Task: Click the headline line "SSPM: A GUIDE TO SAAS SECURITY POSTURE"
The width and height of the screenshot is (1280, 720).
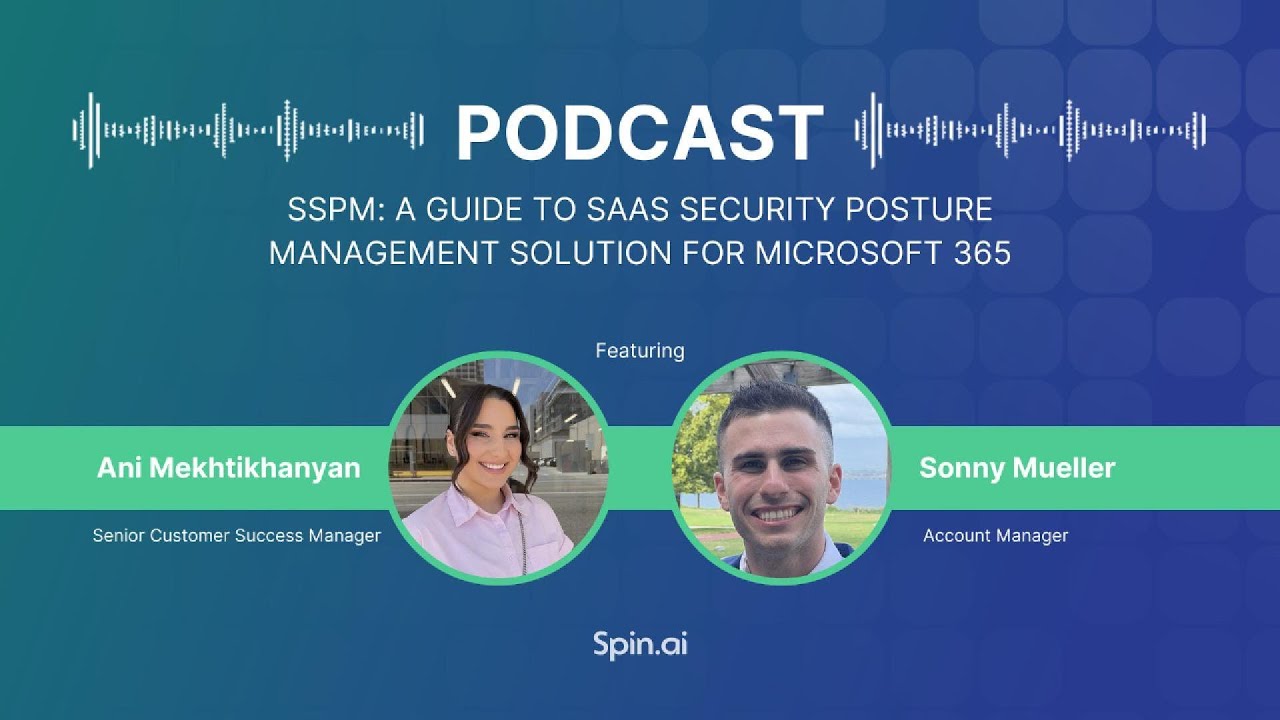Action: click(640, 209)
